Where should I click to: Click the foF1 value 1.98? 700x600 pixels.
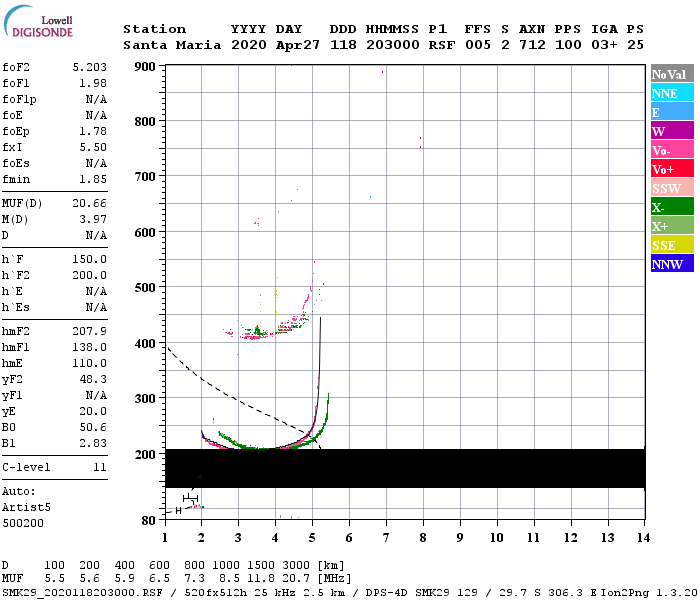coord(93,83)
